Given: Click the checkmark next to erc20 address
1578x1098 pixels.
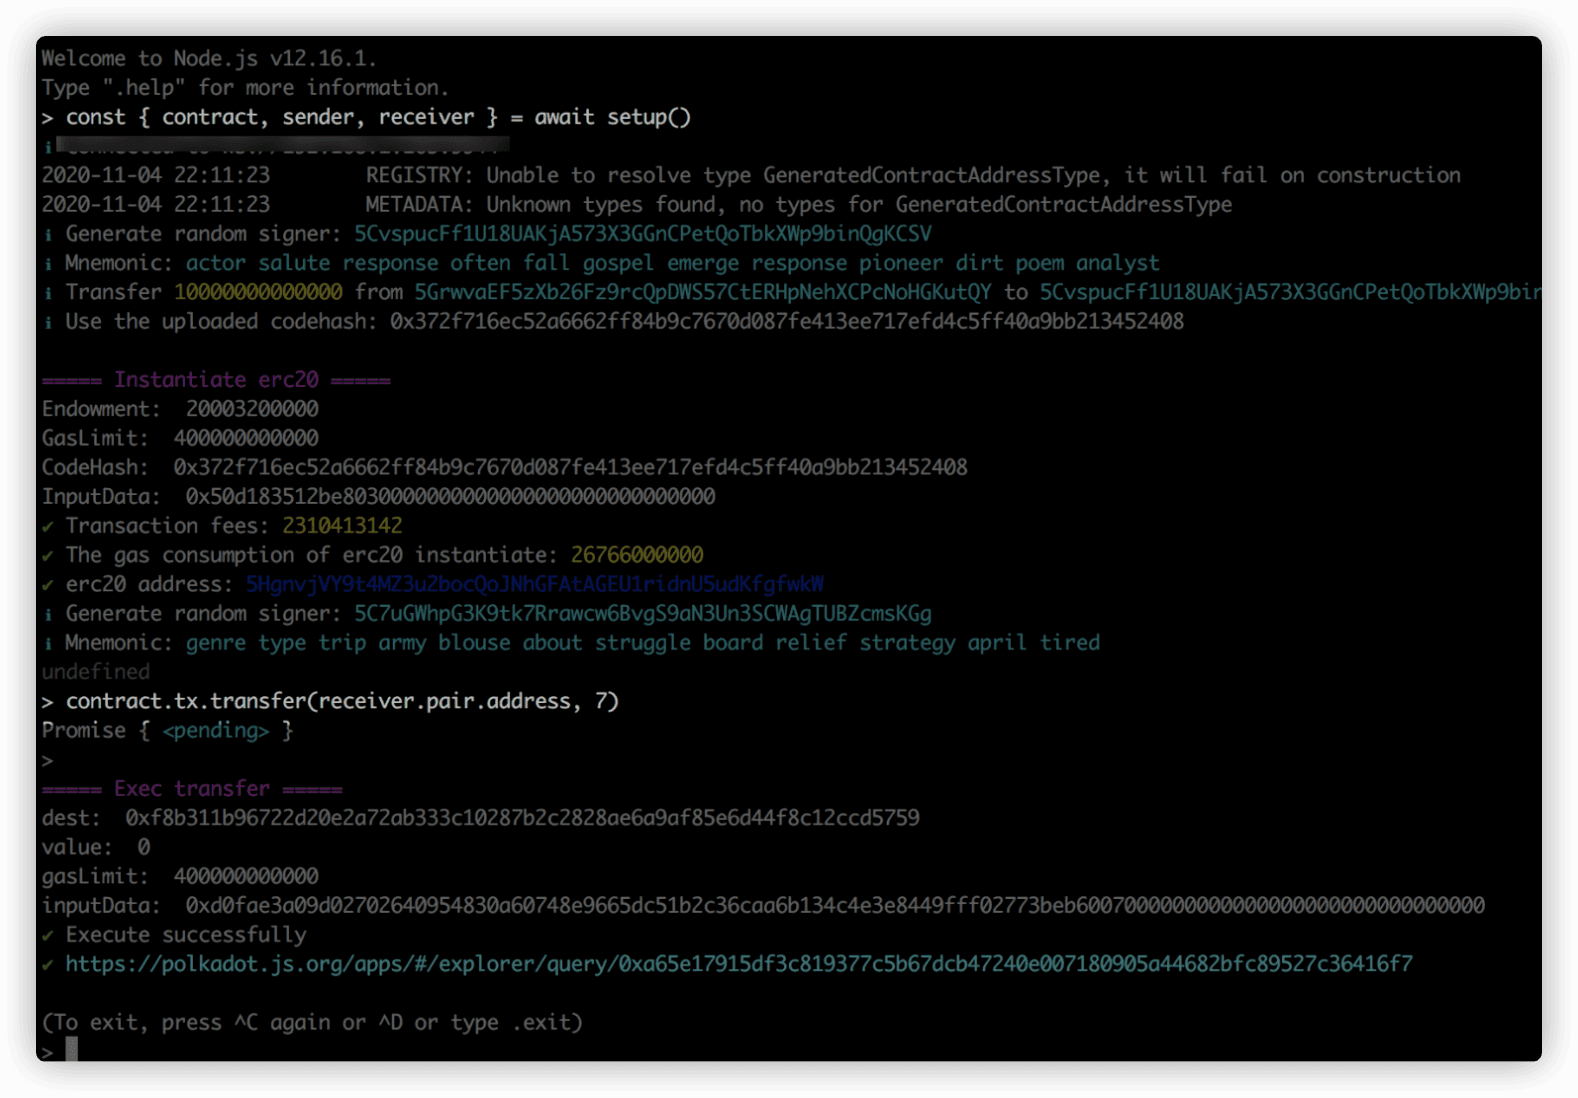Looking at the screenshot, I should pos(48,585).
